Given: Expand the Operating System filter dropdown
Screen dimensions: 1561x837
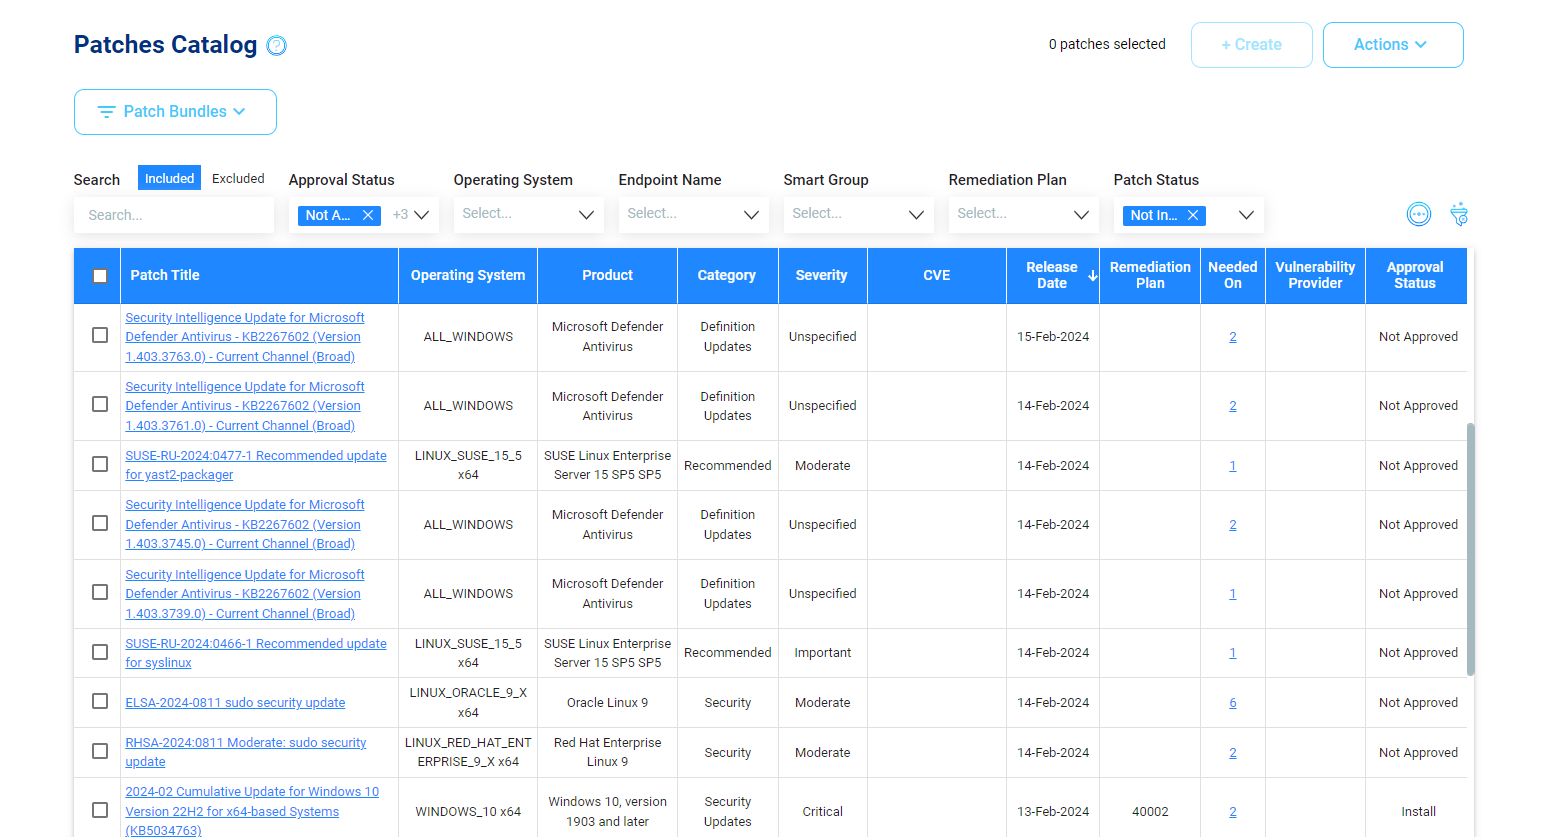Looking at the screenshot, I should click(586, 215).
